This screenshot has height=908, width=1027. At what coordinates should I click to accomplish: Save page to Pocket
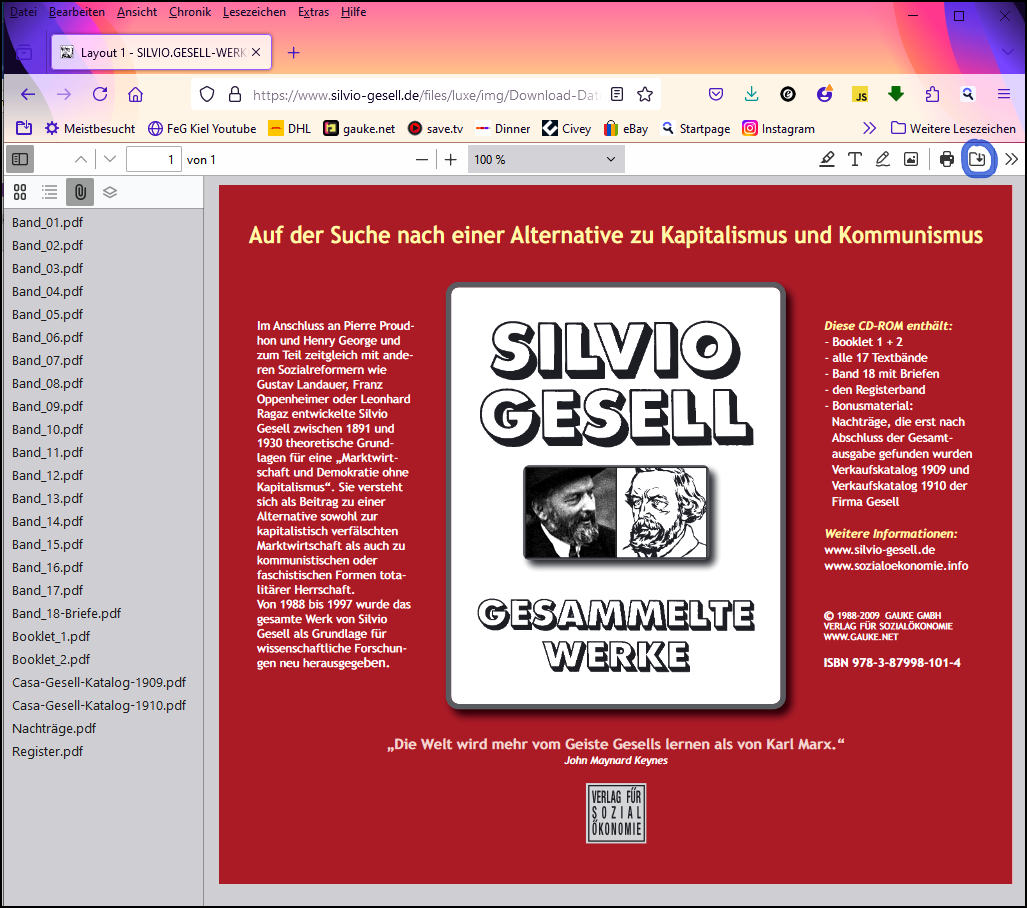pyautogui.click(x=716, y=94)
